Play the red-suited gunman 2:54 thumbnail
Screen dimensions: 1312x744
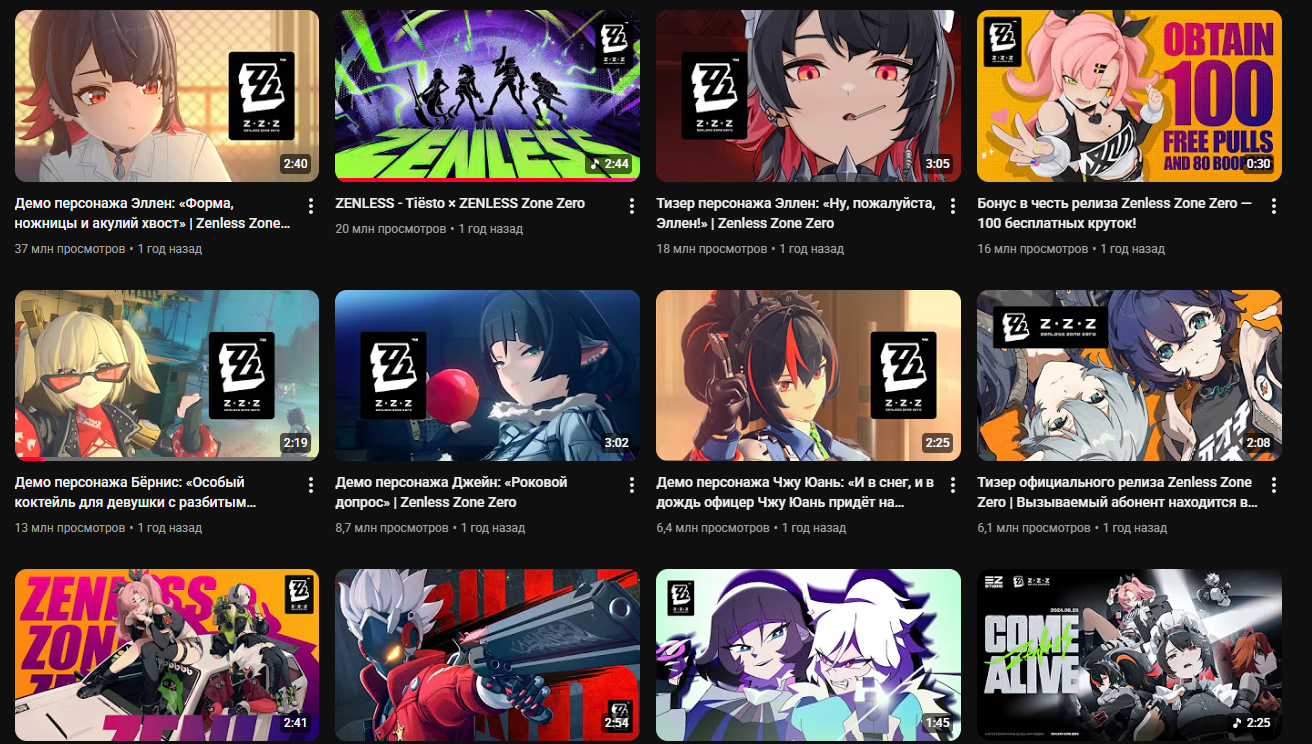[x=487, y=655]
